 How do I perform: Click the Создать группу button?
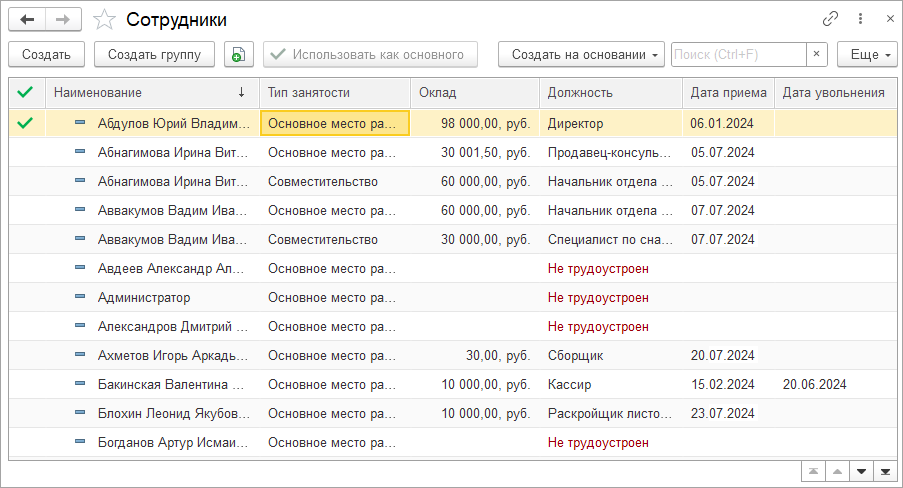point(154,54)
